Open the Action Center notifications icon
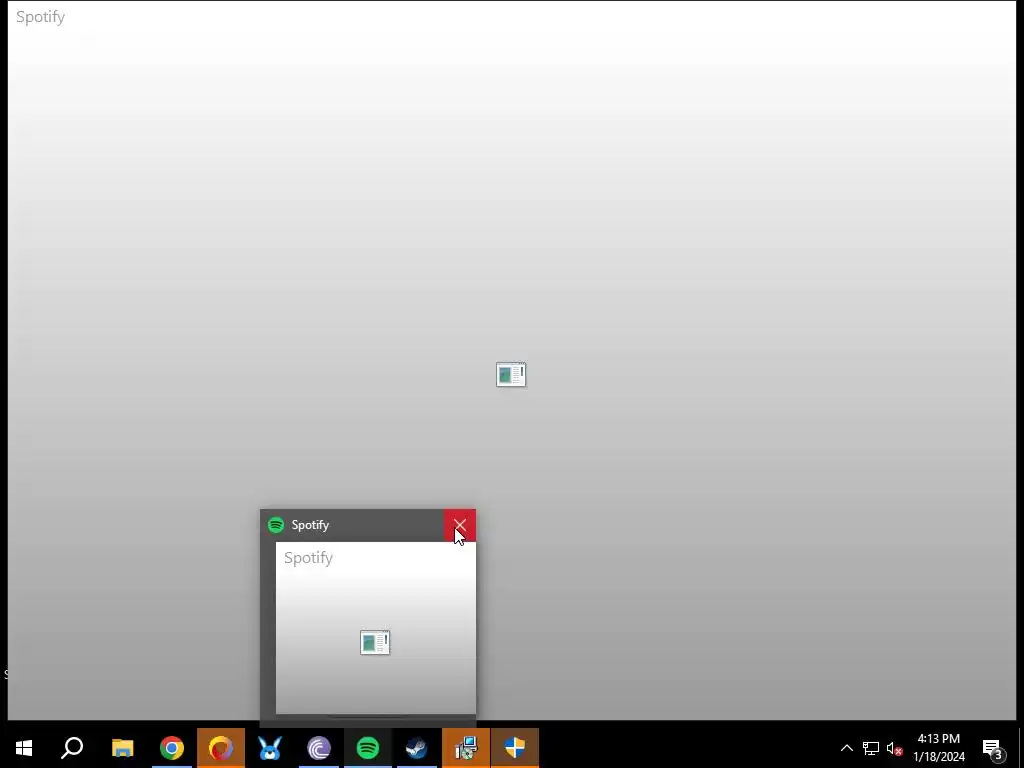The width and height of the screenshot is (1024, 768). [993, 748]
